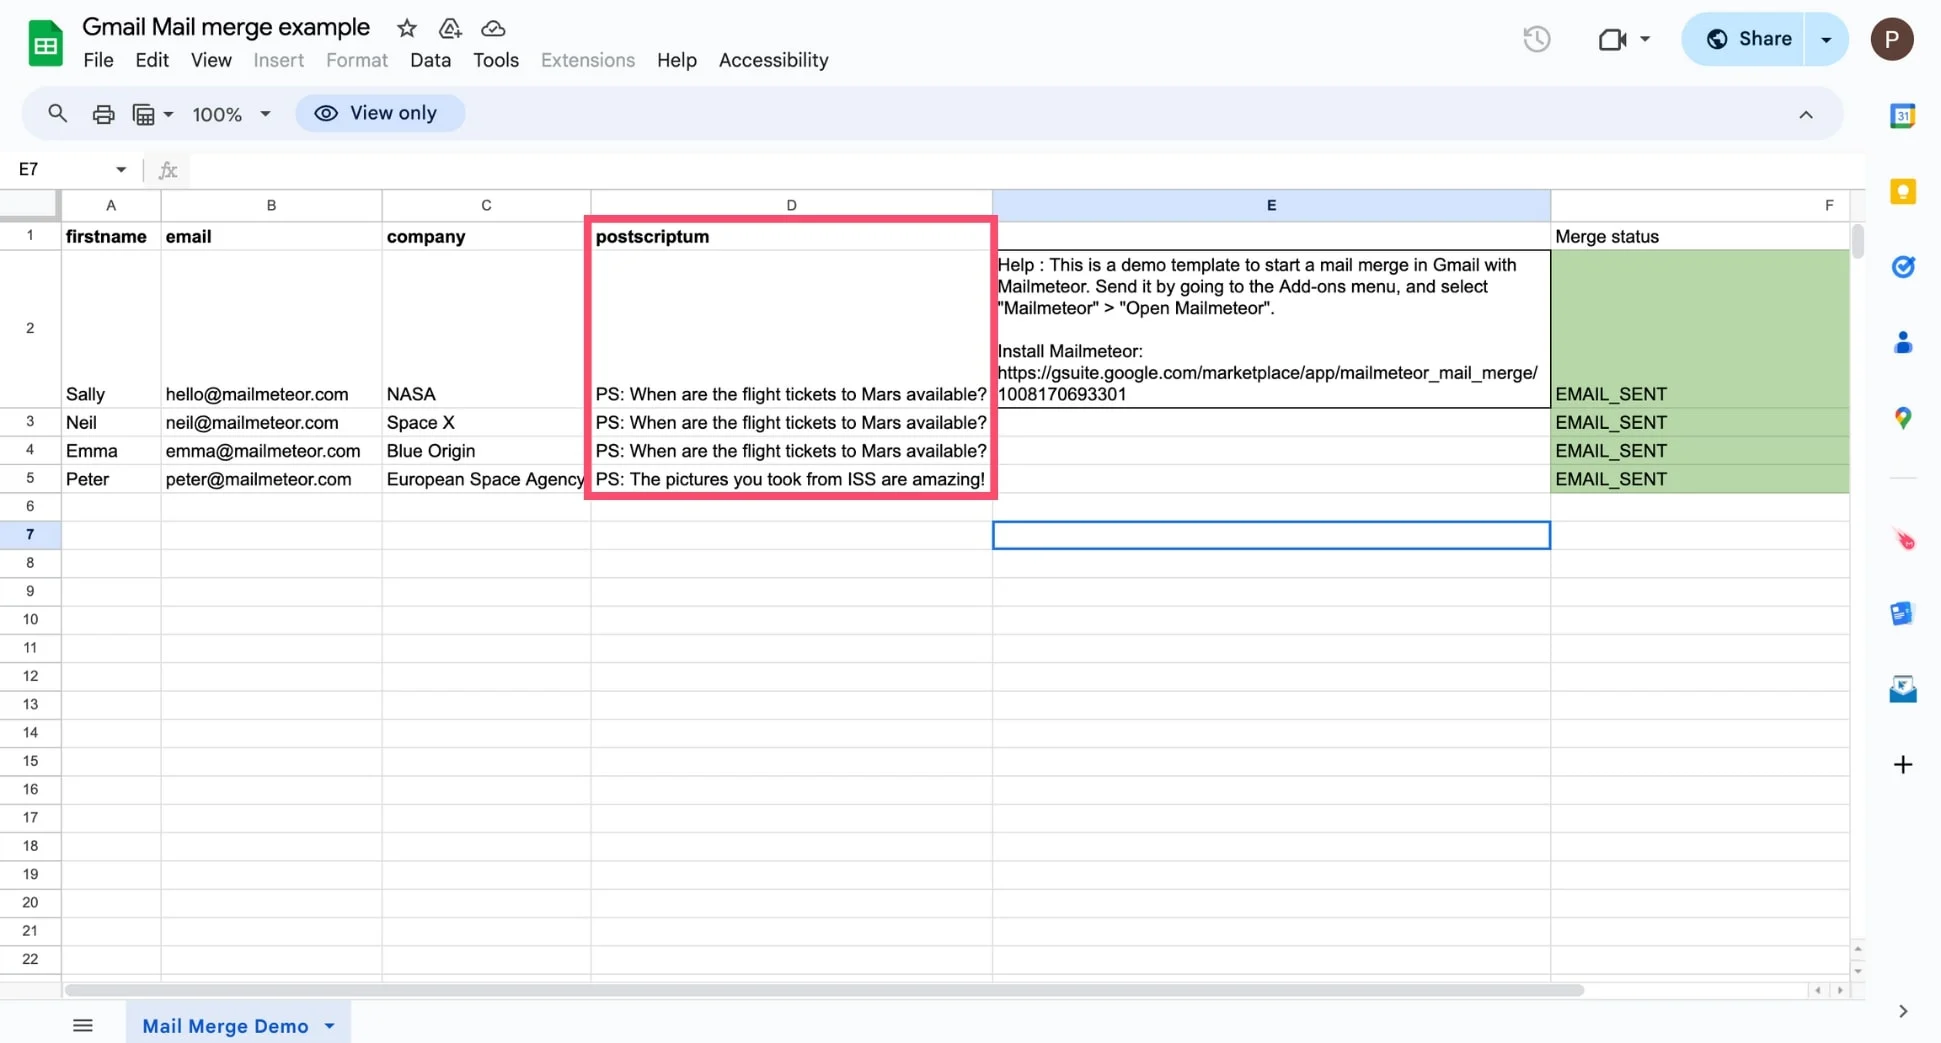Screen dimensions: 1941x1043
Task: Select the cell with Blue Origin
Action: coord(486,451)
